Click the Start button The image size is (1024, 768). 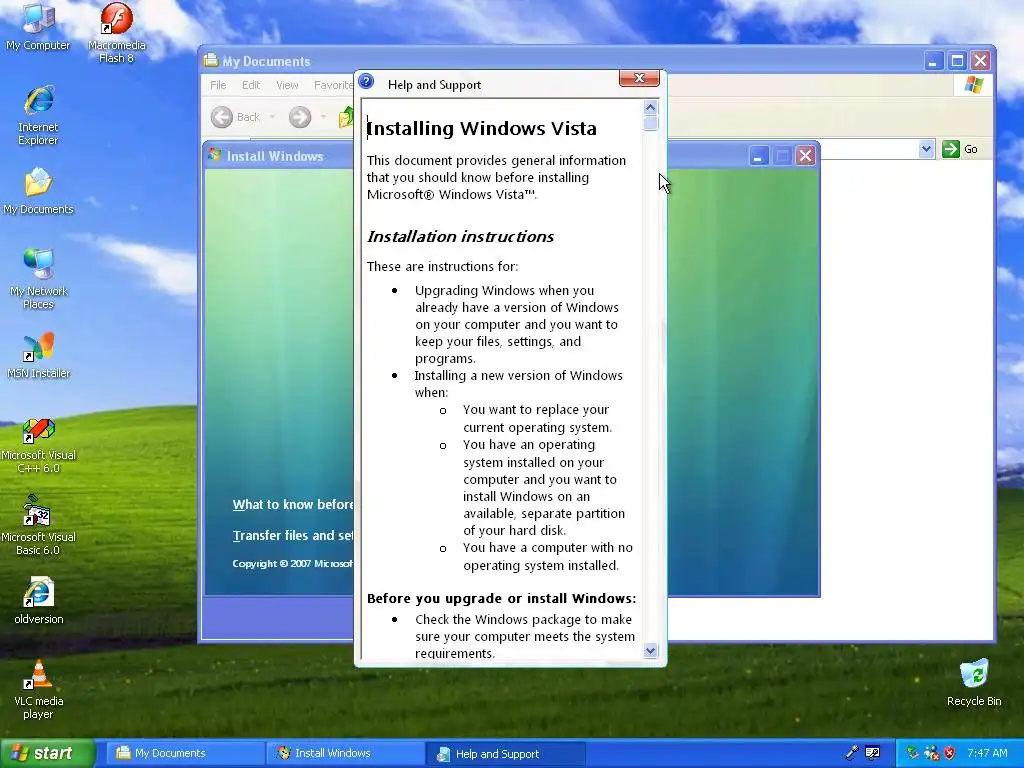48,753
